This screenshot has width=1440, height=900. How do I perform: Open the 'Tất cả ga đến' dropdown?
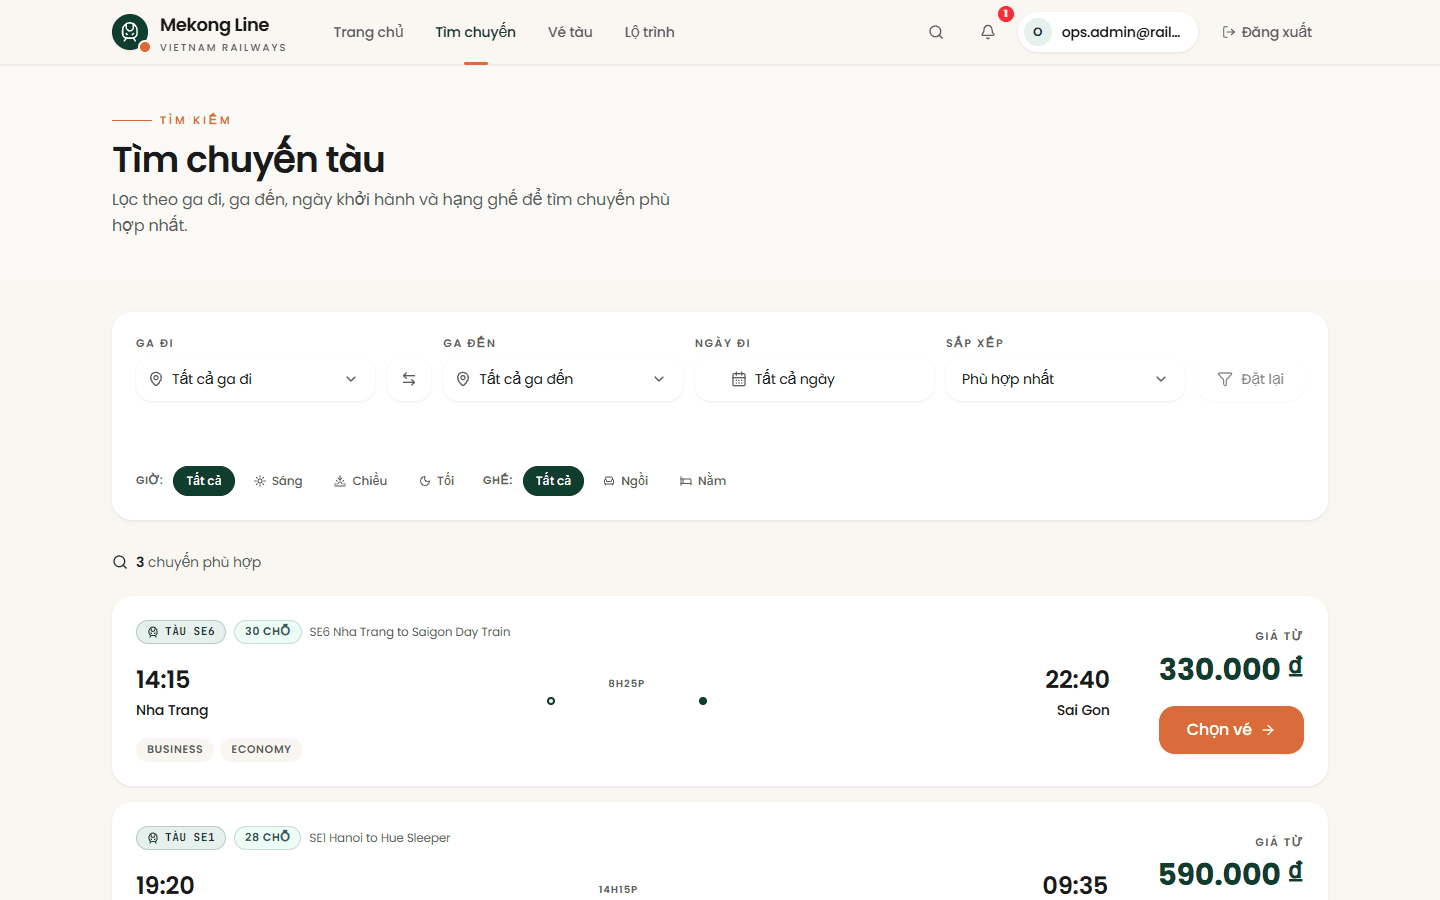563,379
